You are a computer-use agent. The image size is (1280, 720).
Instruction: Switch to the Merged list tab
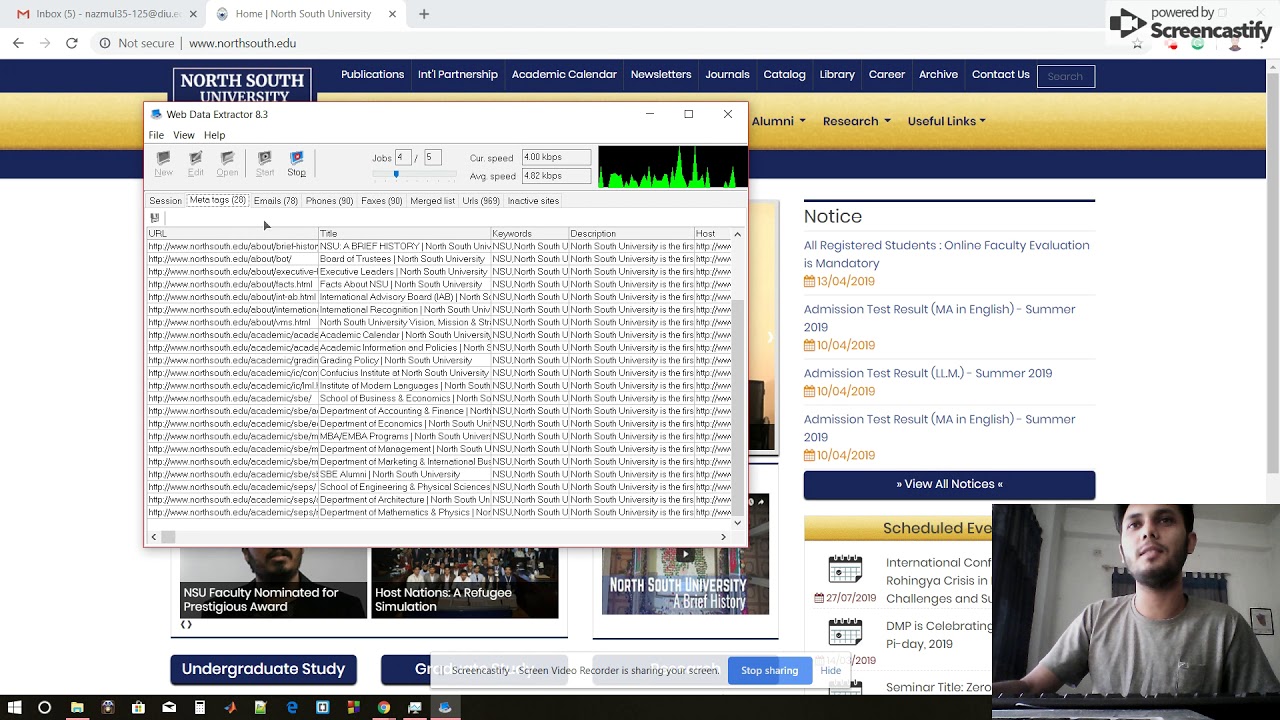433,201
